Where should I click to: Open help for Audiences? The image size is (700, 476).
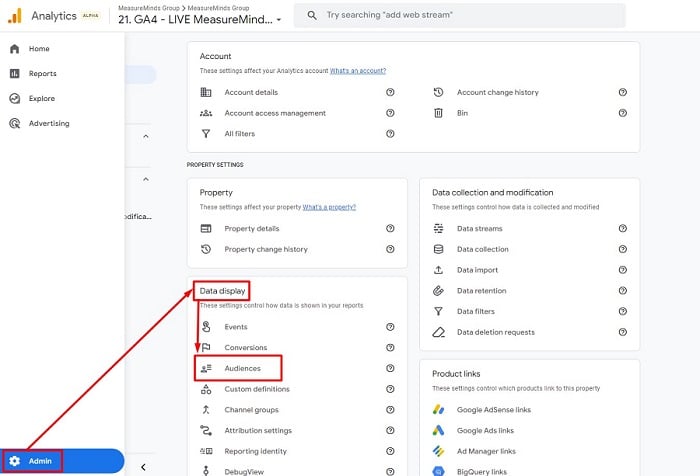point(390,368)
